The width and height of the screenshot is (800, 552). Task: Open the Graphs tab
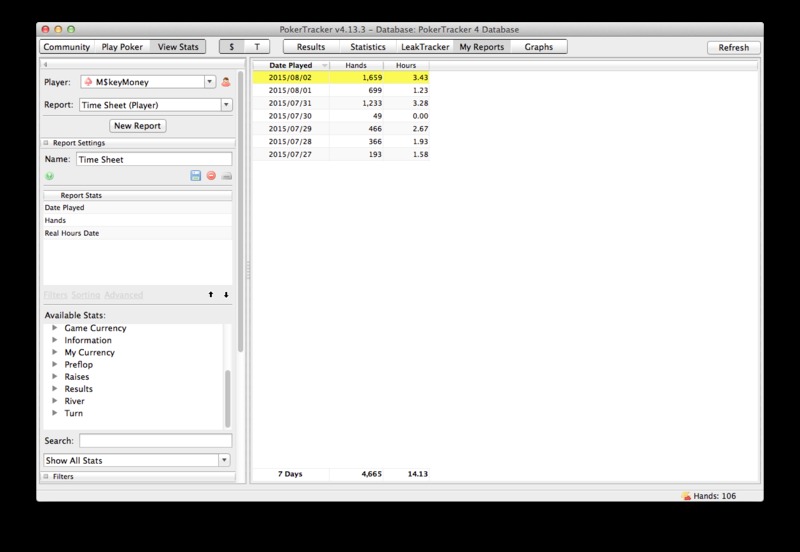(x=539, y=47)
